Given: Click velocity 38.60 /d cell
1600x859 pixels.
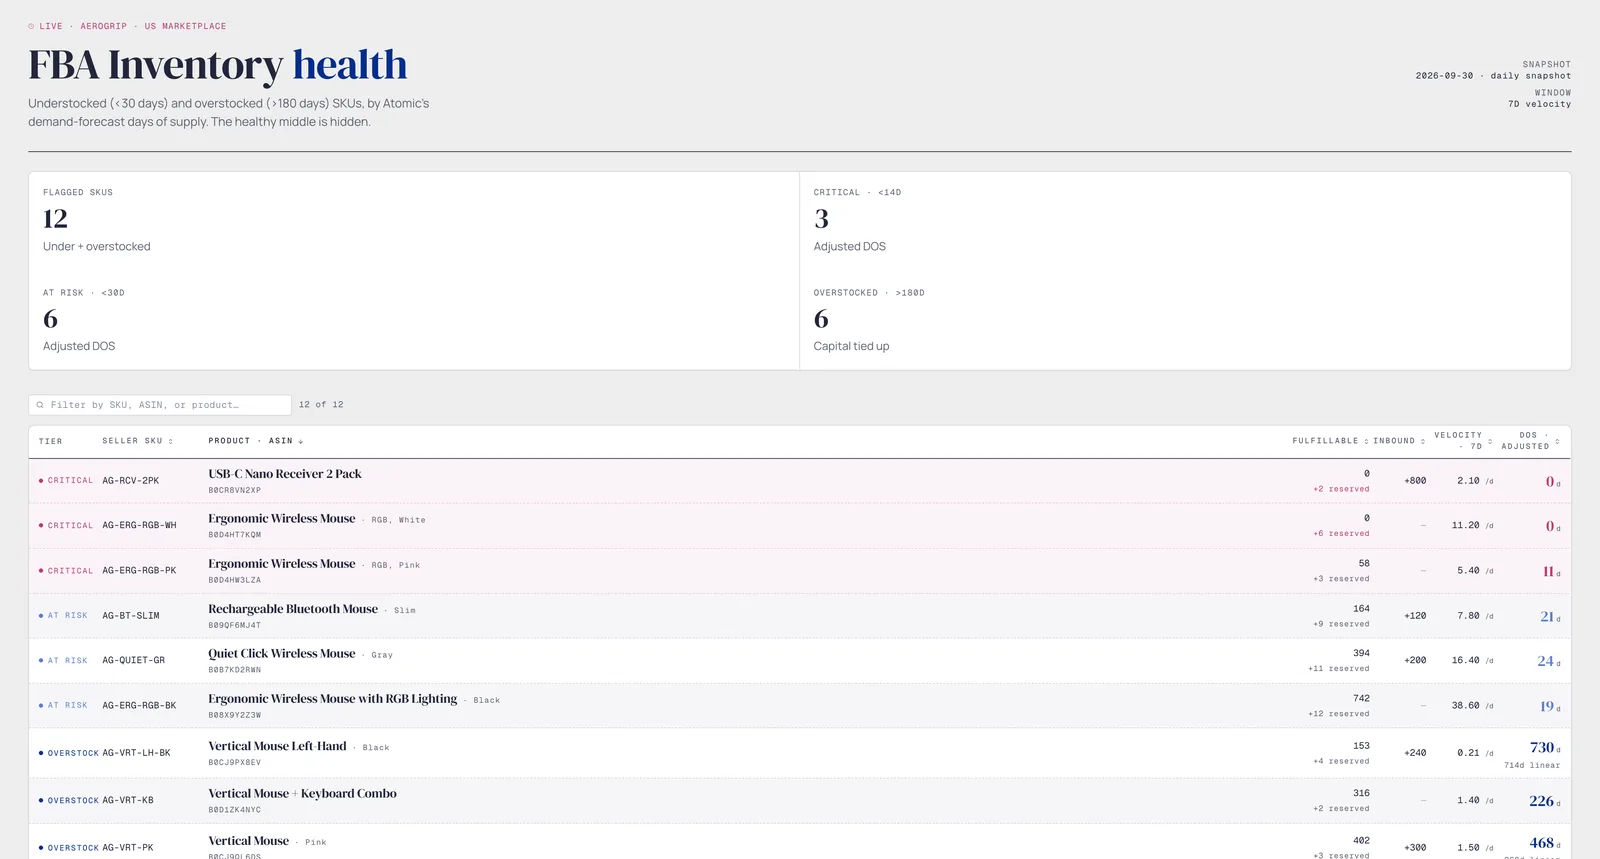Looking at the screenshot, I should 1472,706.
